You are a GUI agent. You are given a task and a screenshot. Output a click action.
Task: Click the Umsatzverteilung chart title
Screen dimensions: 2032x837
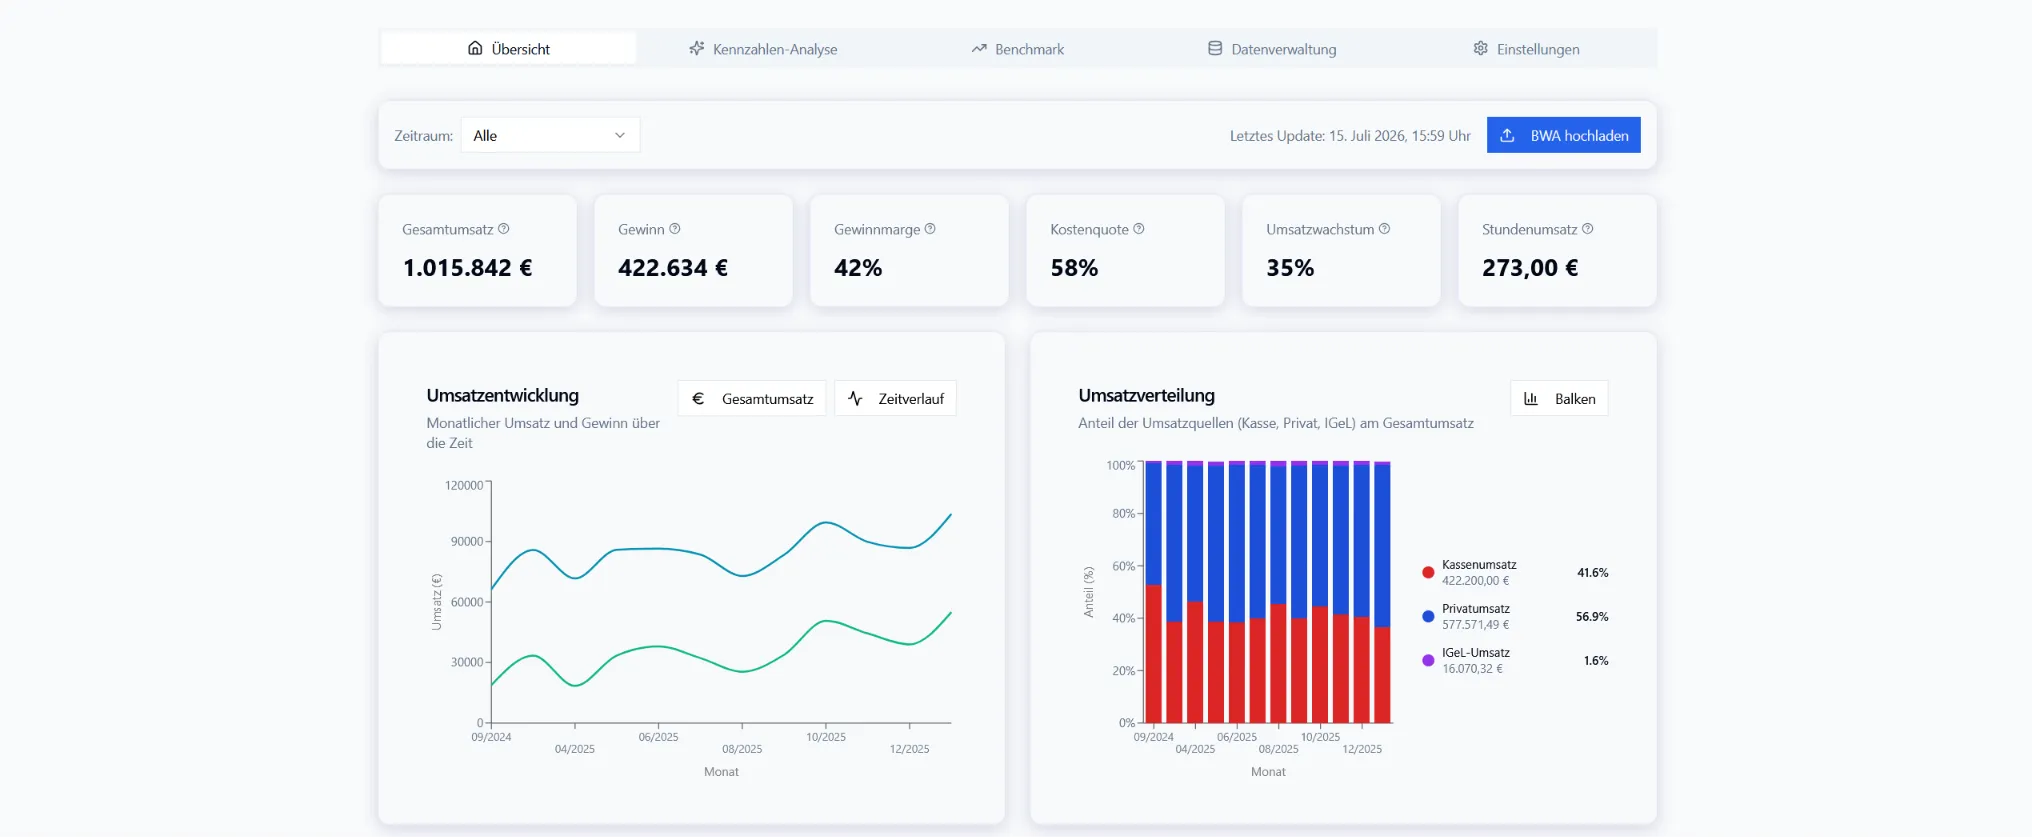click(1146, 395)
